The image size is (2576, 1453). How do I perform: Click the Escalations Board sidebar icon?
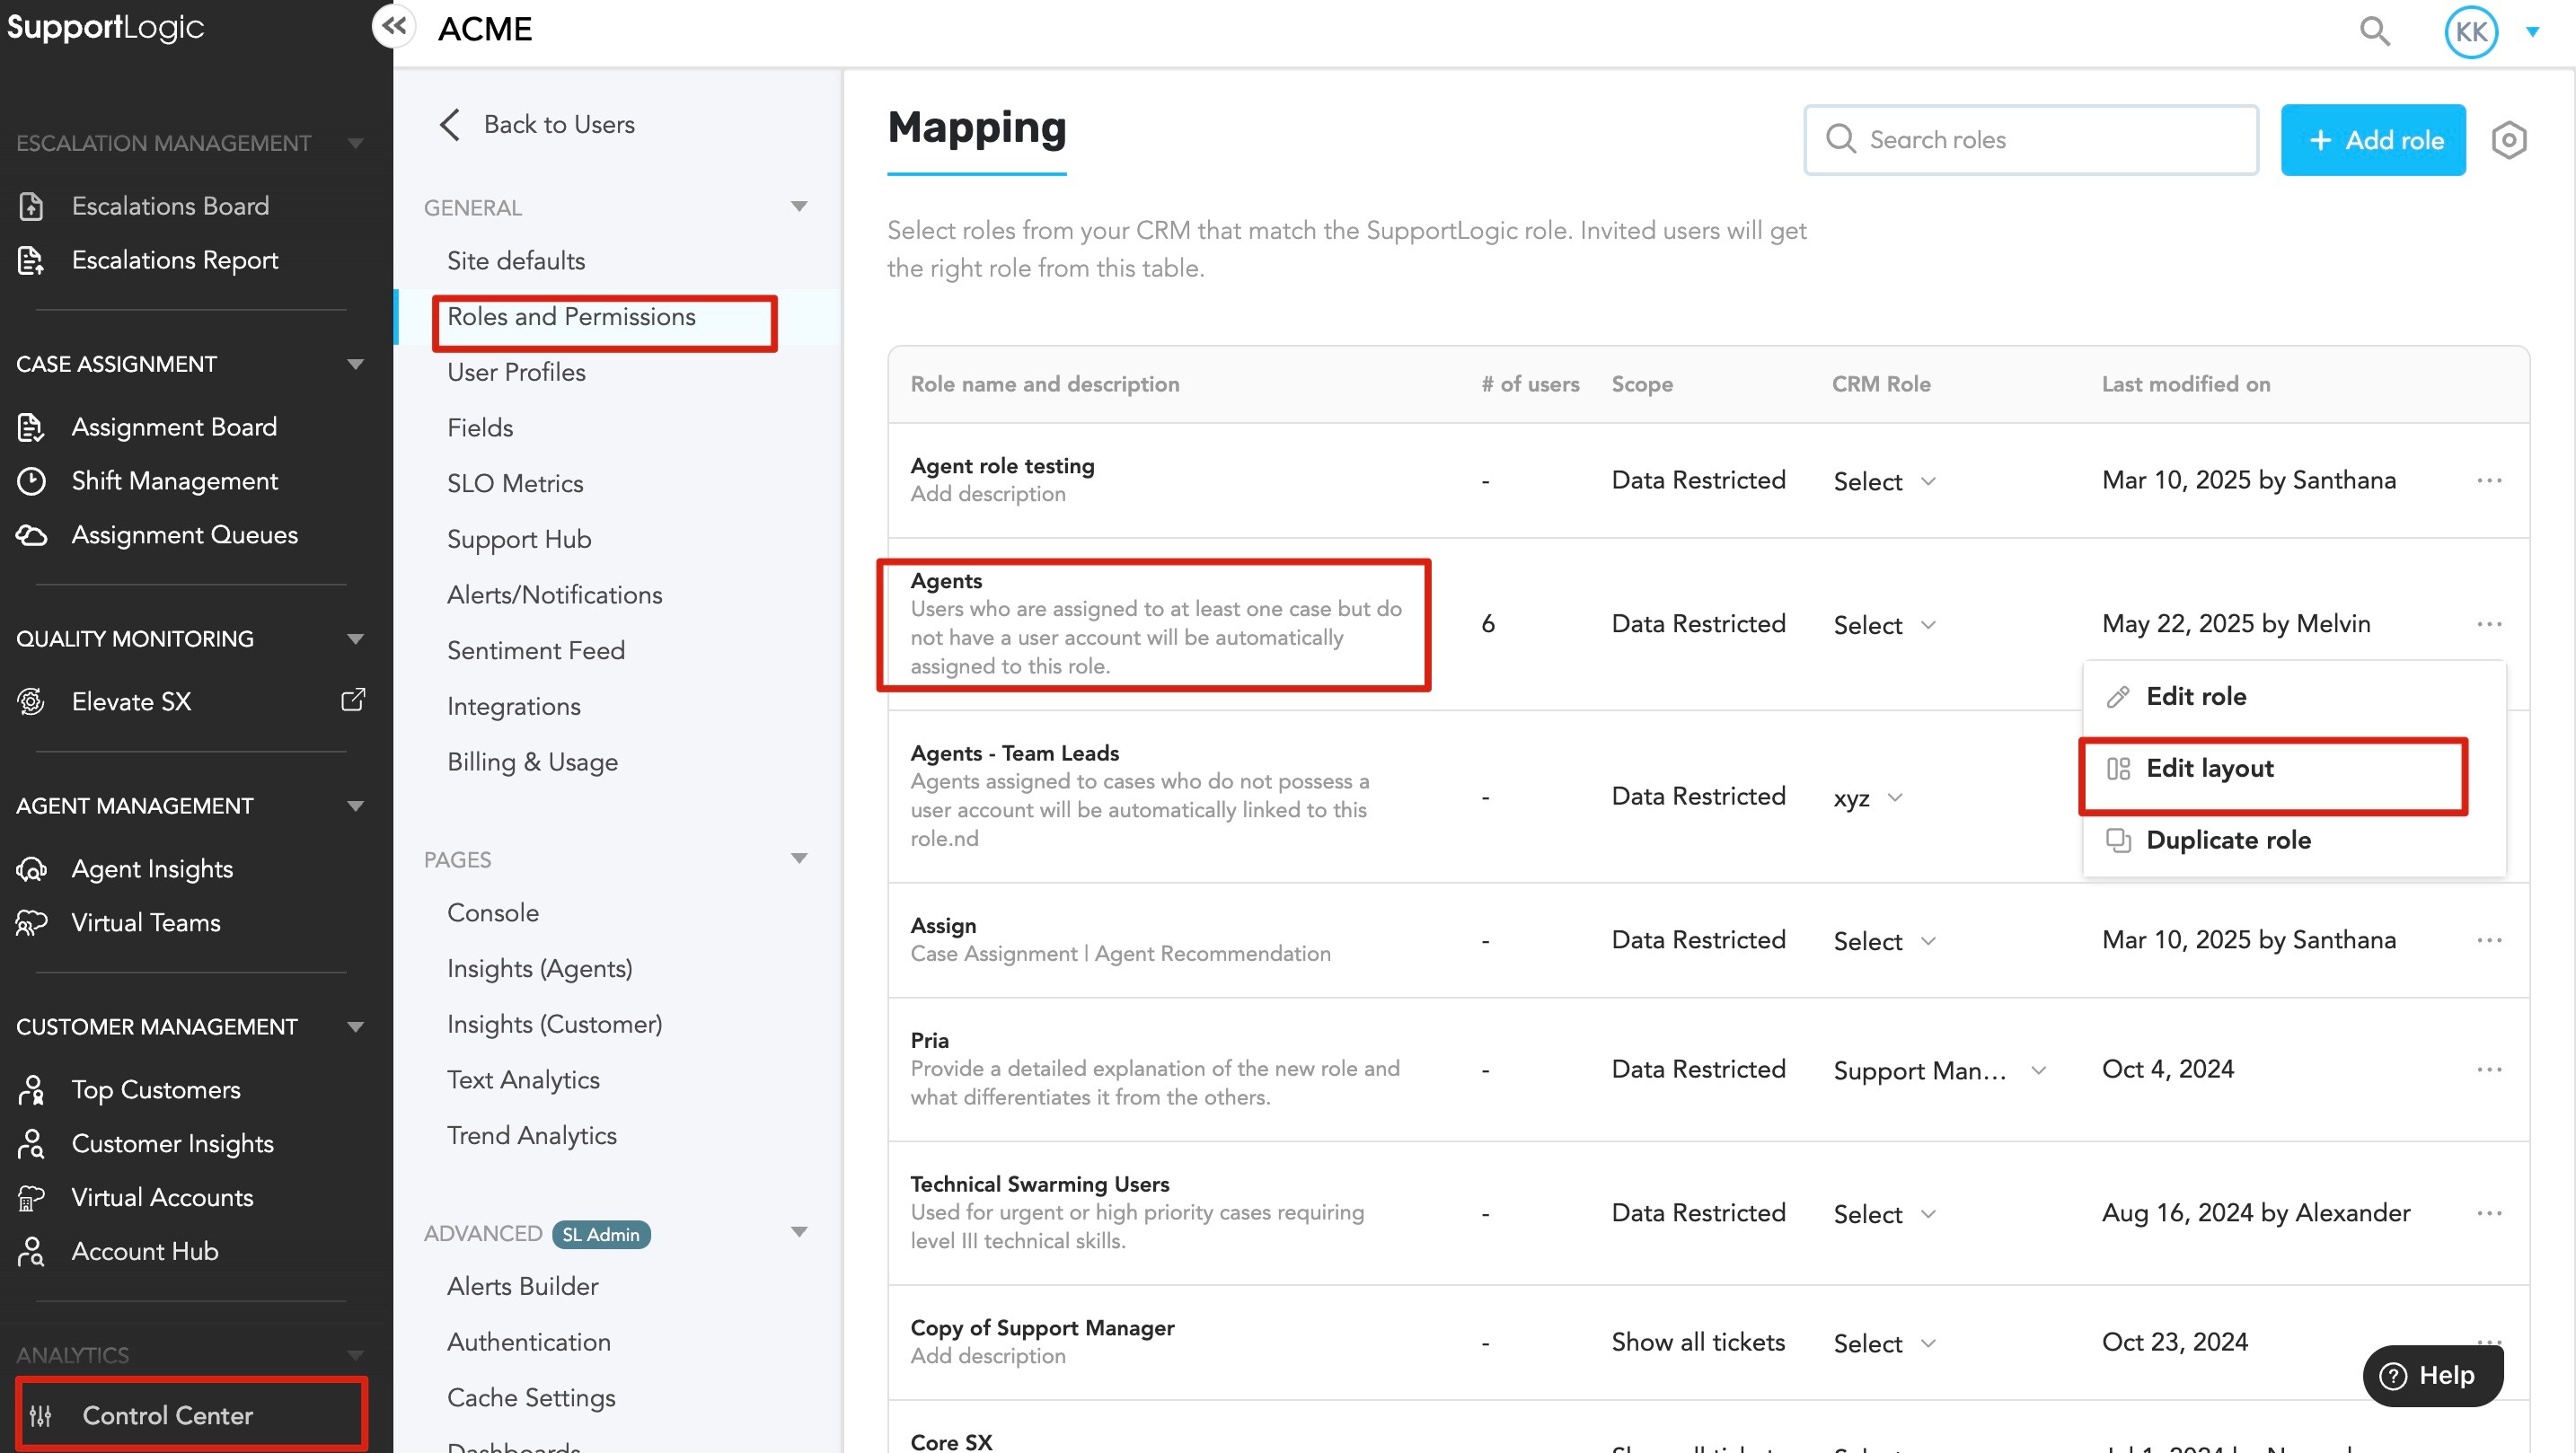pos(31,206)
